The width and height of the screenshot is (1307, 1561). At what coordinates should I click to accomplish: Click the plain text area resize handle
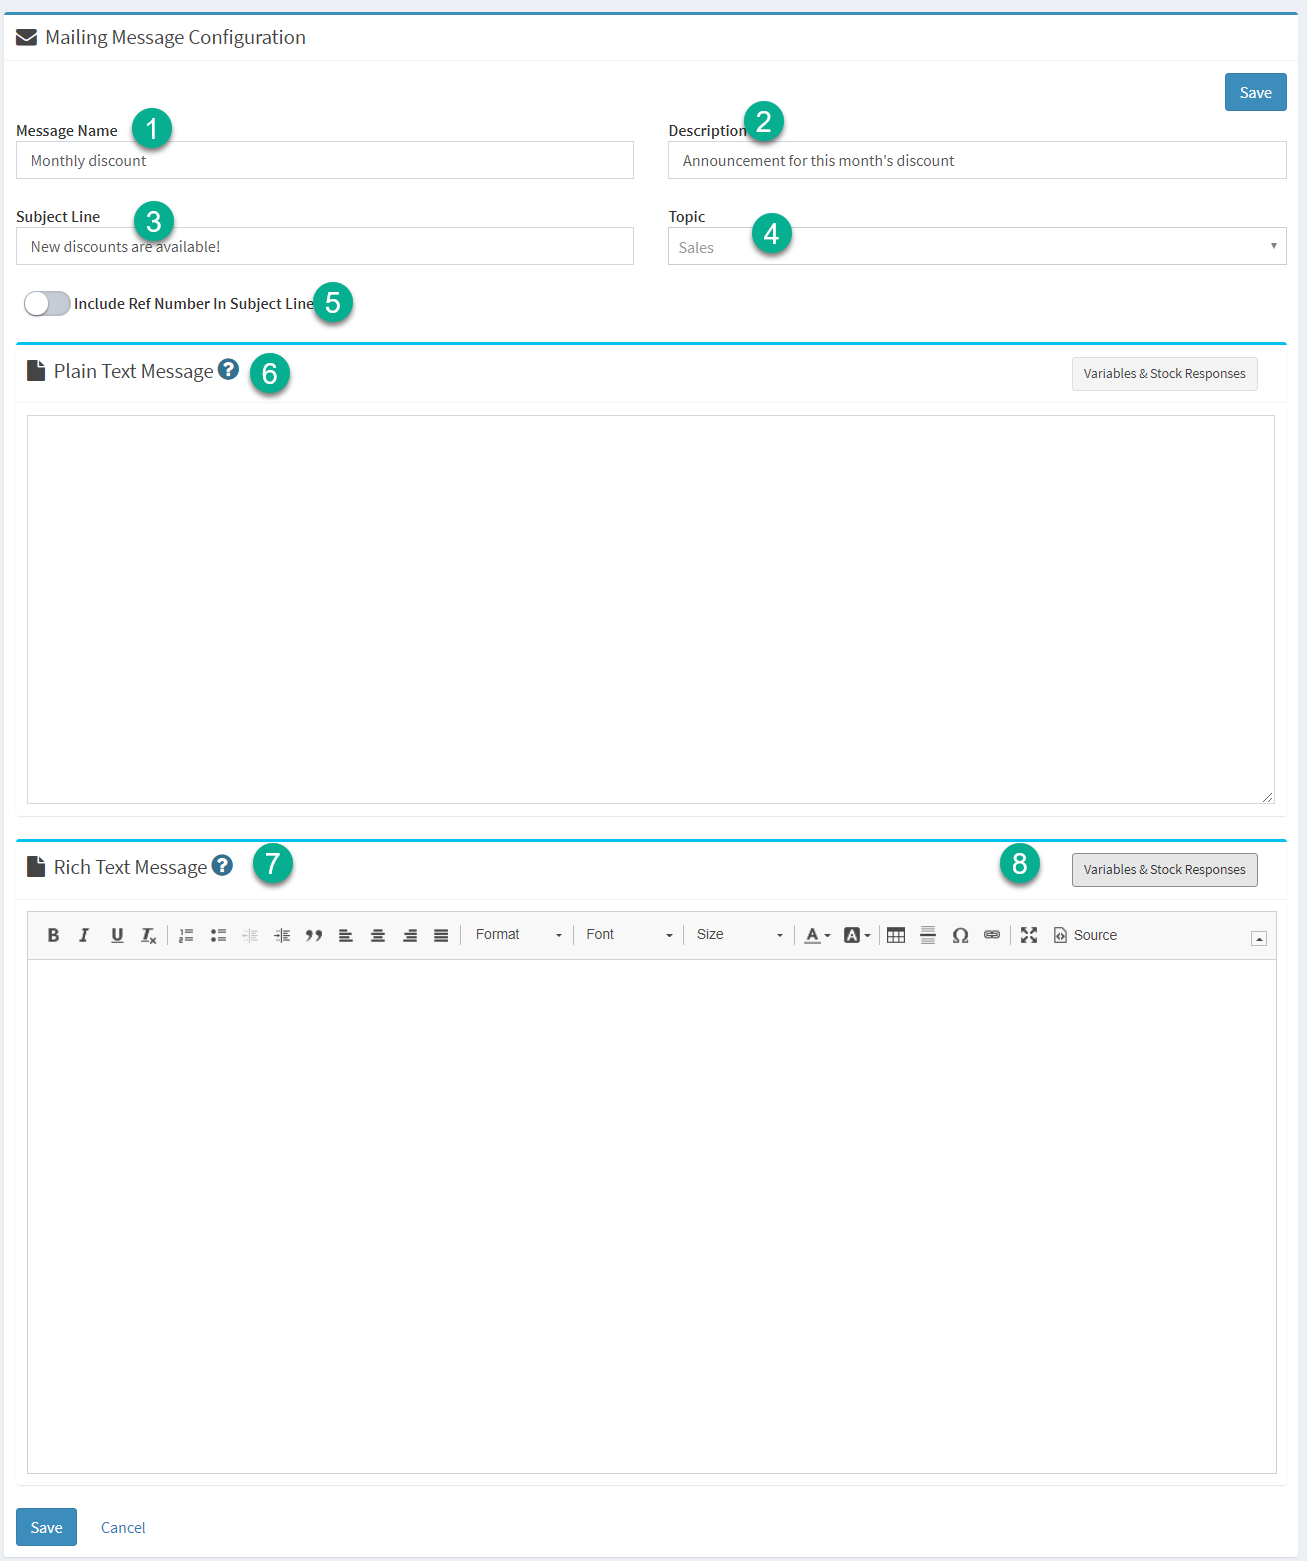click(x=1267, y=796)
